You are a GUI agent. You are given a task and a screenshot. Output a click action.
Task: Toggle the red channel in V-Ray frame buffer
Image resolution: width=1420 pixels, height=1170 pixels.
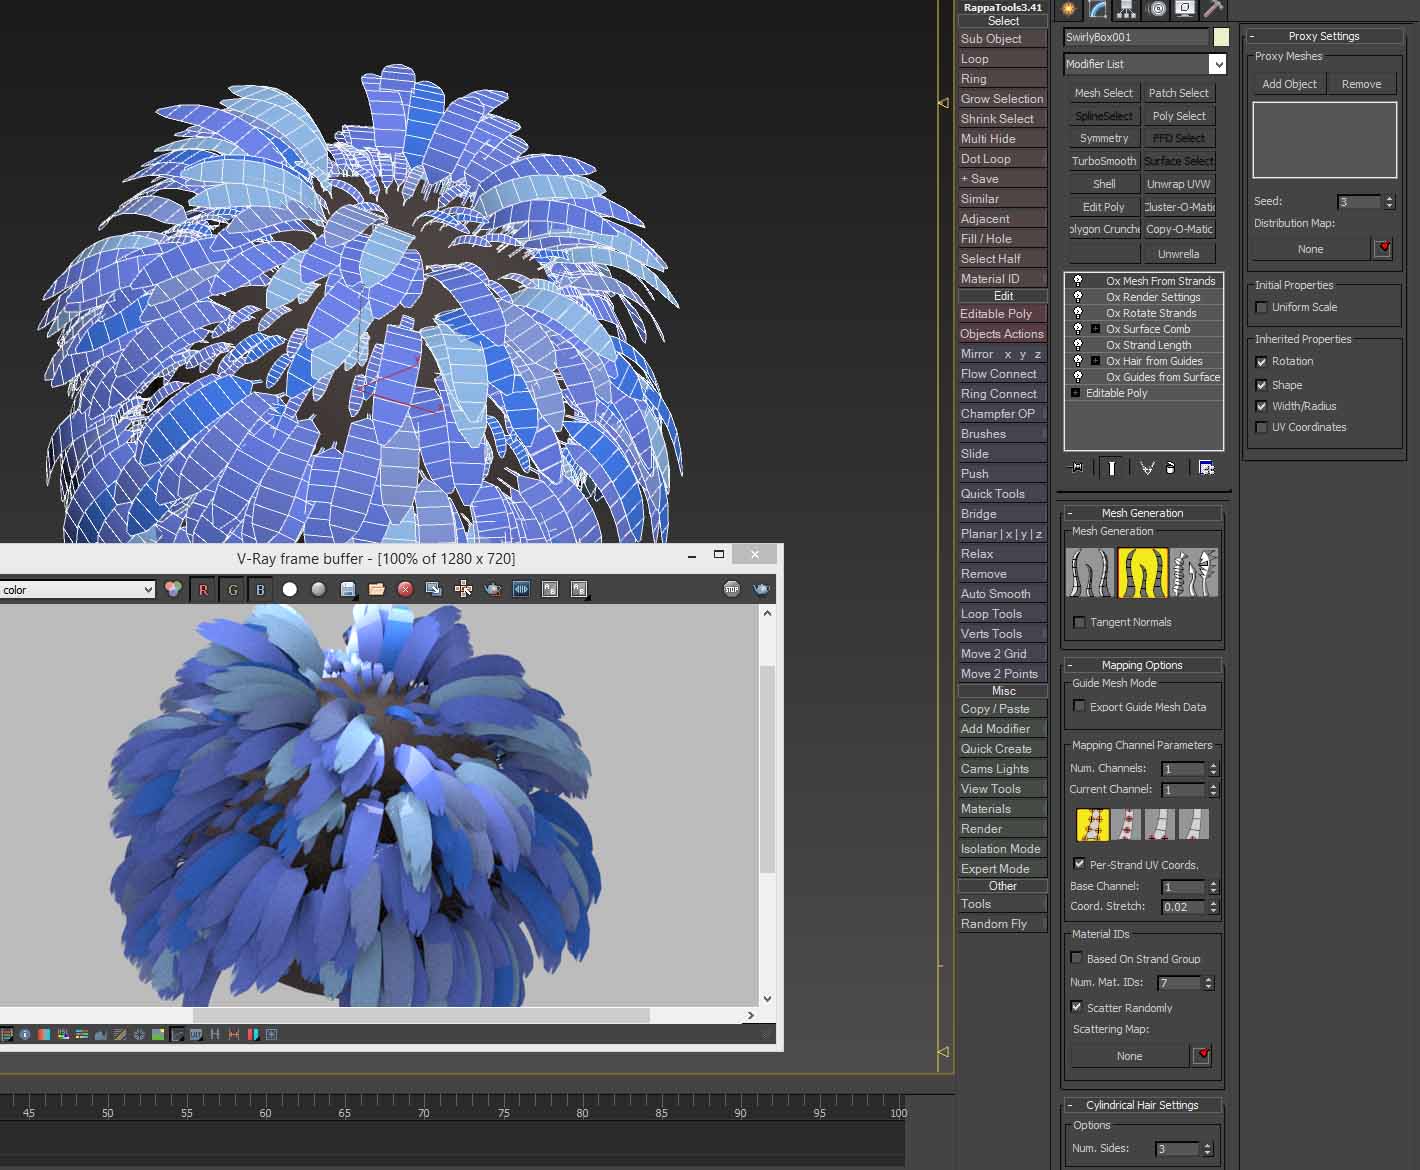pyautogui.click(x=203, y=590)
